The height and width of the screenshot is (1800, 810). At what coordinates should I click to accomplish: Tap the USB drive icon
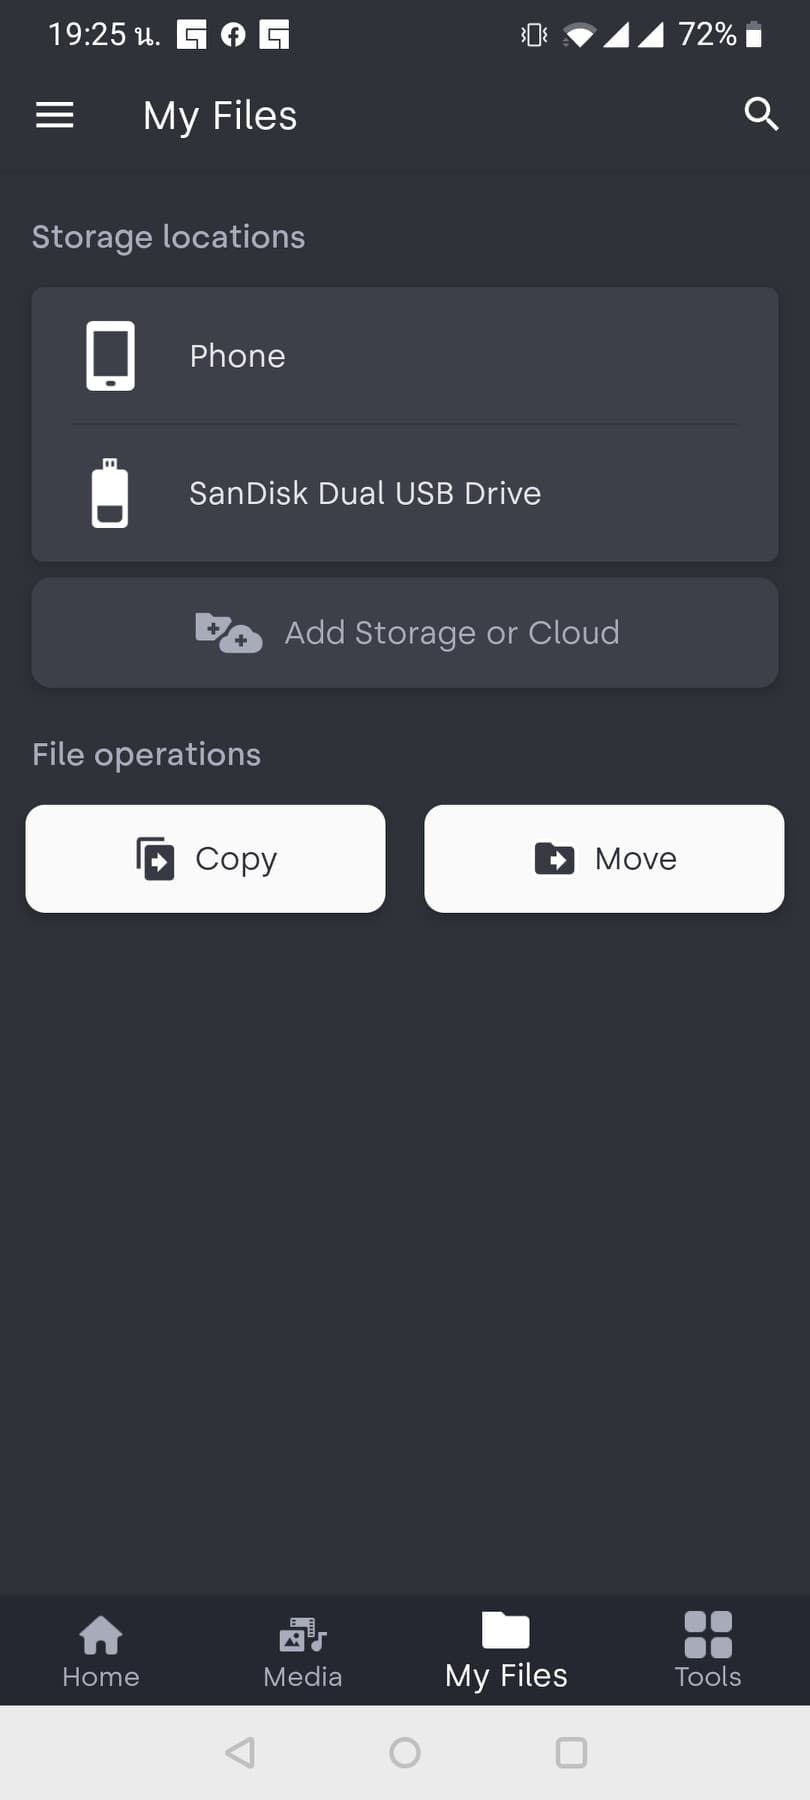pos(110,493)
